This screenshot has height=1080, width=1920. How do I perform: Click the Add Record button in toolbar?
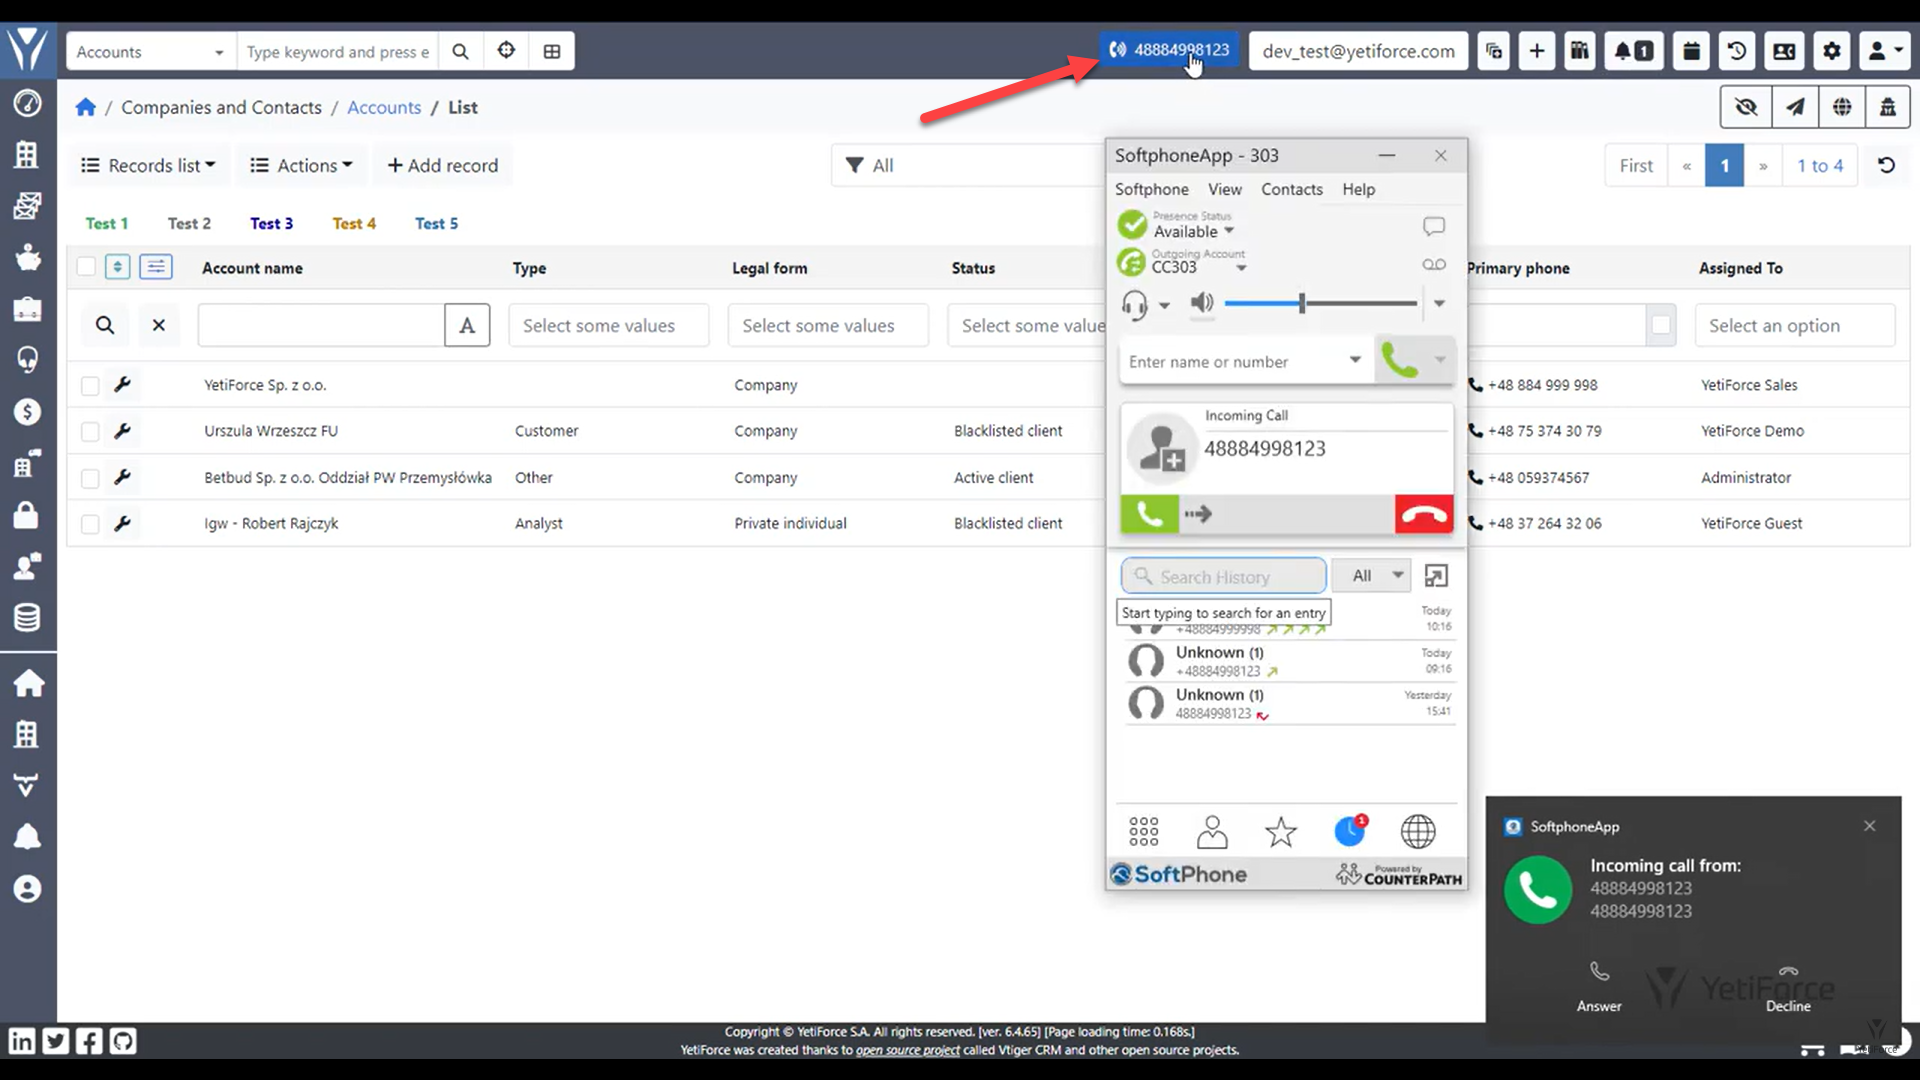click(442, 165)
